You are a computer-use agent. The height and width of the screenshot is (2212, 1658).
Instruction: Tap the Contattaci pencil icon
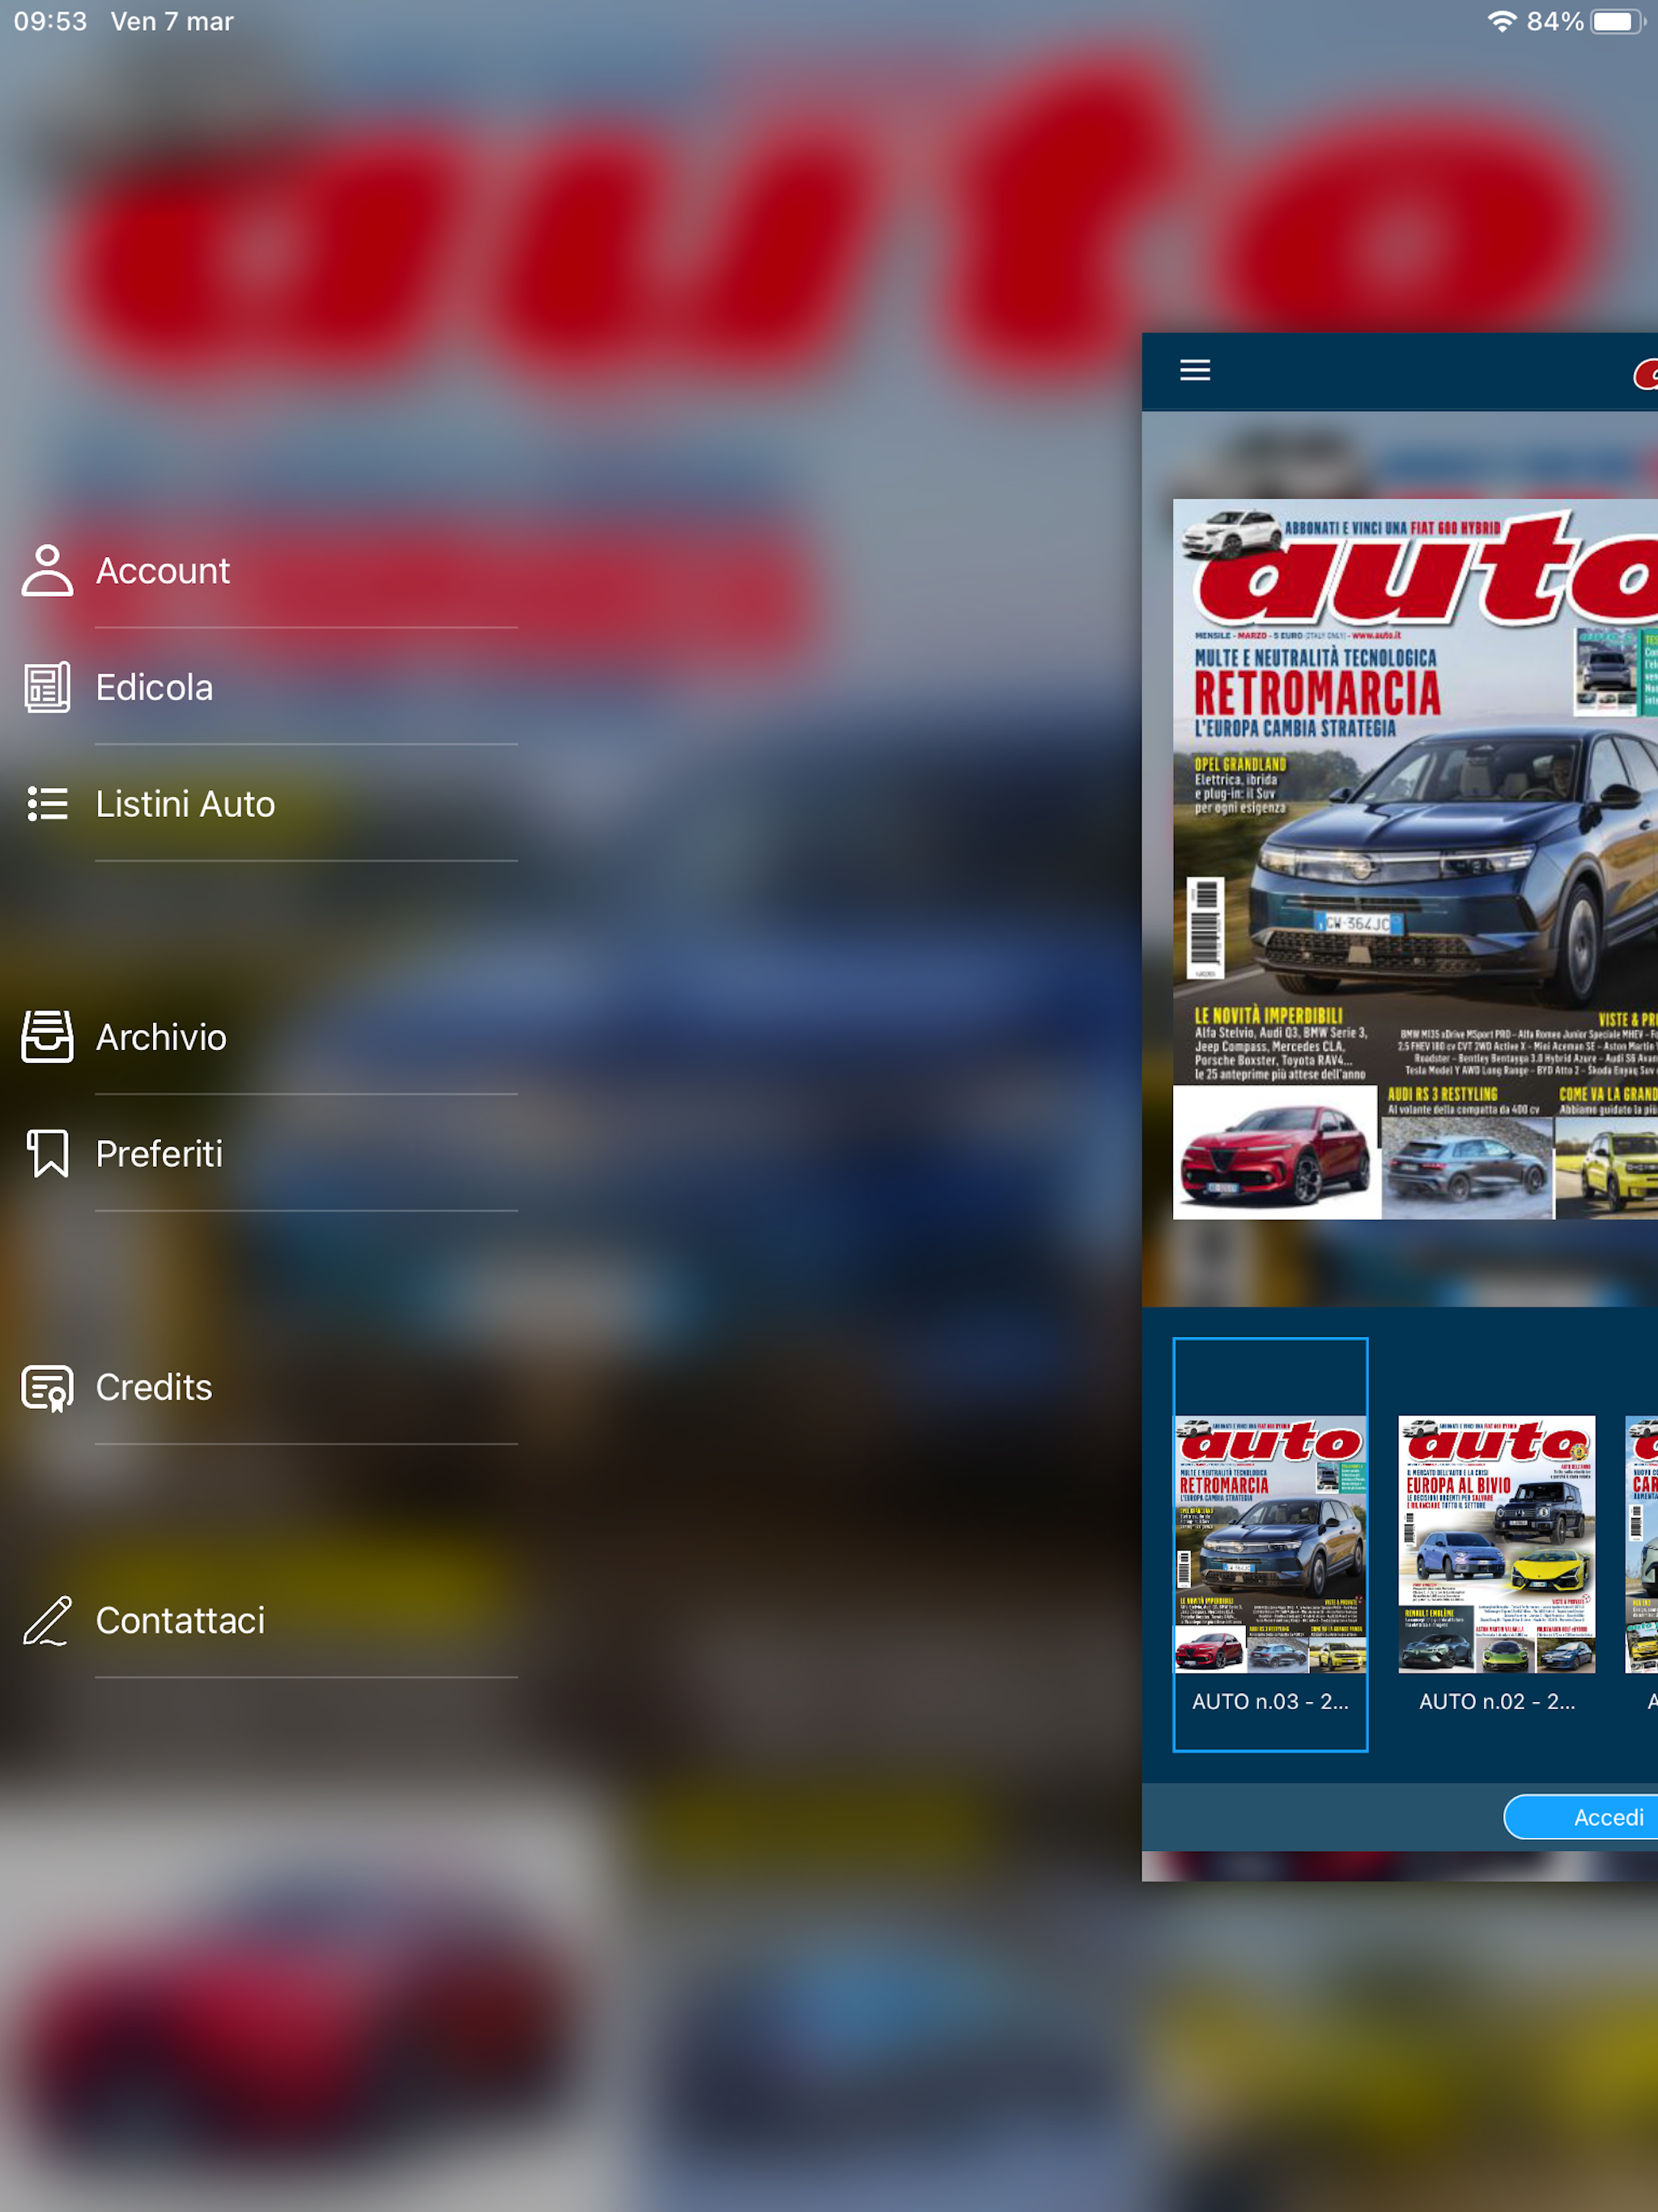click(47, 1621)
